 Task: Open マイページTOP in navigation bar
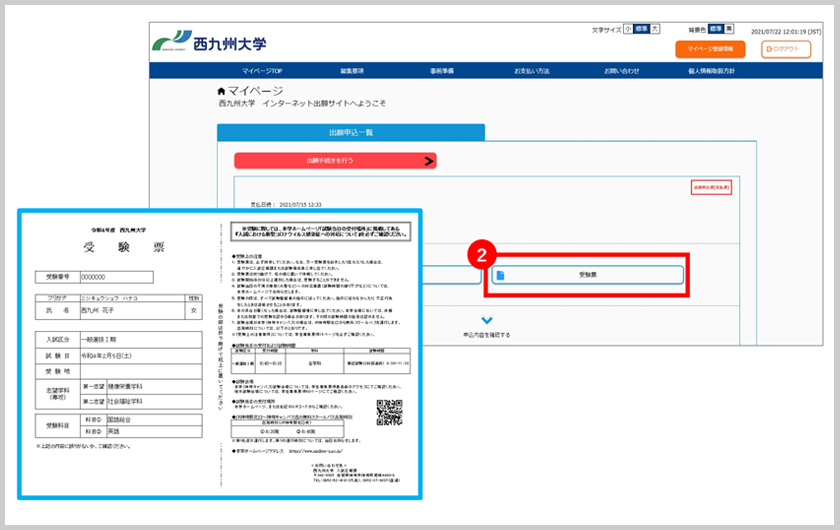point(262,71)
